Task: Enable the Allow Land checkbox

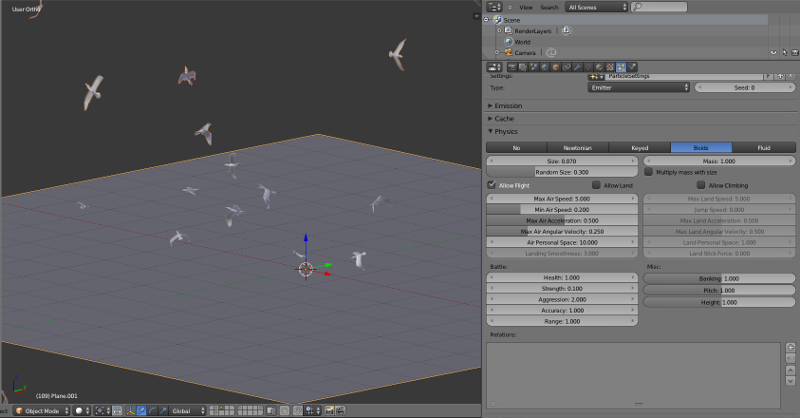Action: (x=597, y=185)
